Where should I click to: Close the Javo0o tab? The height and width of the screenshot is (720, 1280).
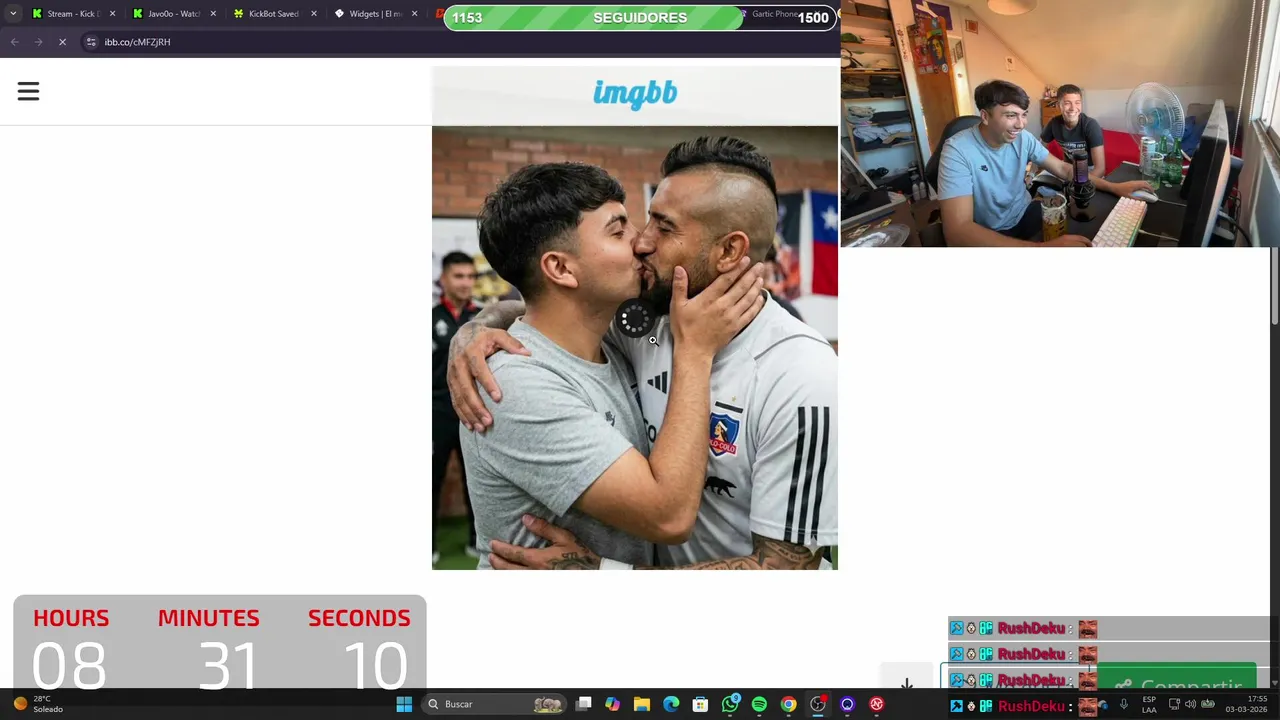click(x=213, y=14)
